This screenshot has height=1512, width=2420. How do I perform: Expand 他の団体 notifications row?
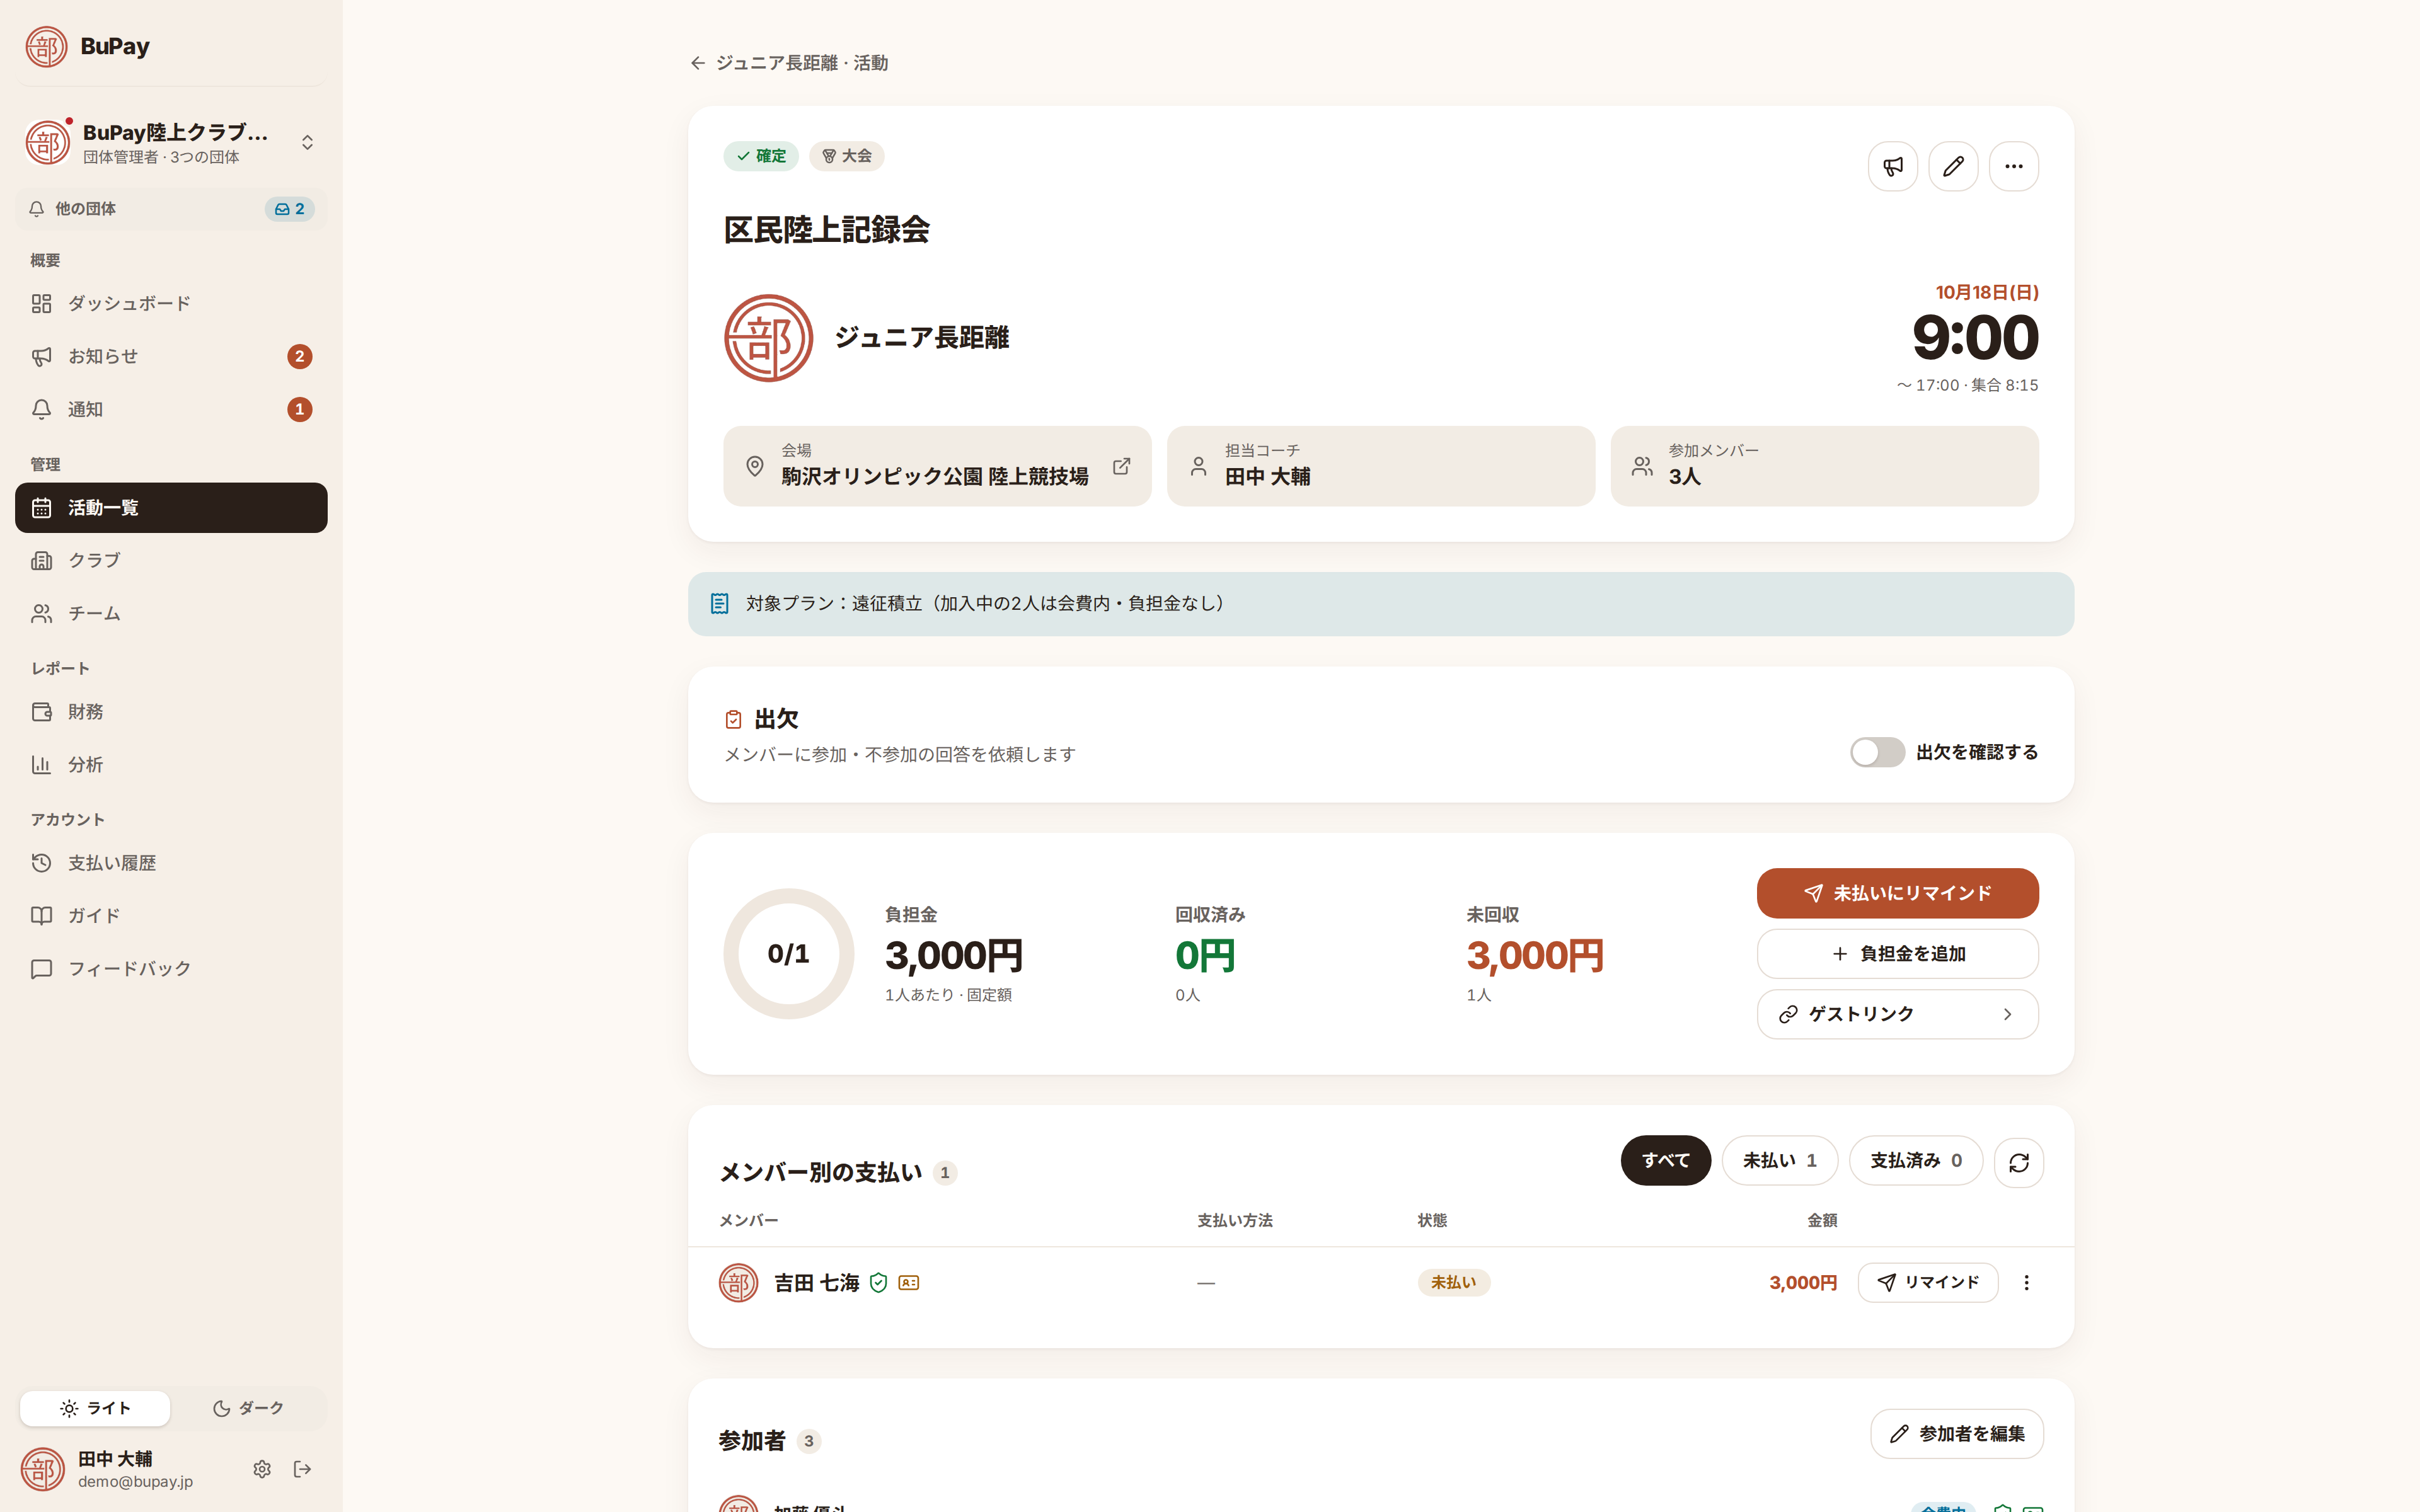point(171,209)
